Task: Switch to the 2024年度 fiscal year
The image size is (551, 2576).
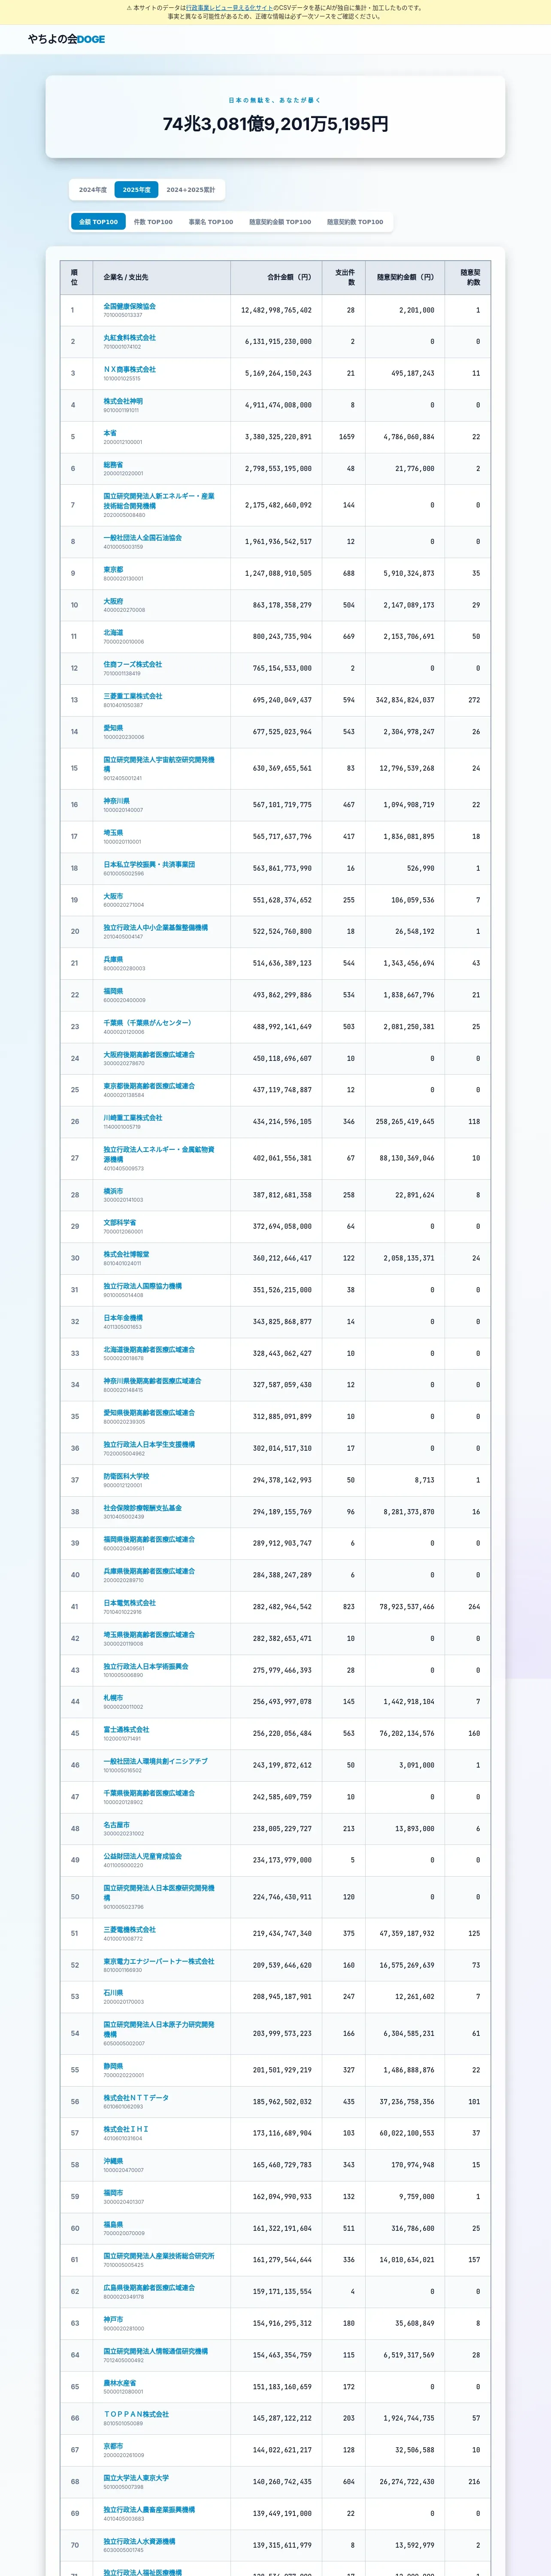Action: click(93, 190)
